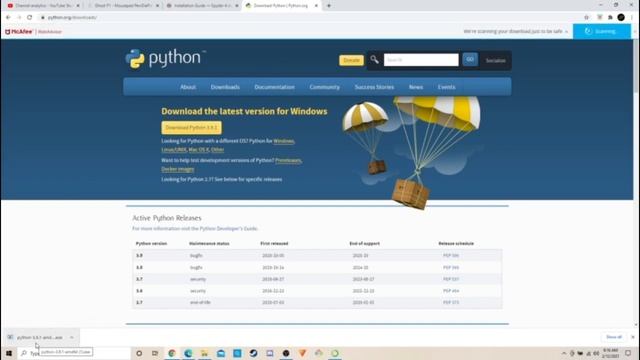Reload the page with the refresh icon
This screenshot has height=360, width=640.
point(29,18)
